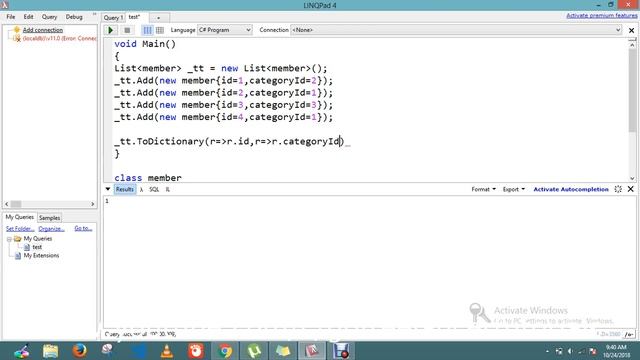640x360 pixels.
Task: Select the localdb connection error icon
Action: [x=17, y=38]
